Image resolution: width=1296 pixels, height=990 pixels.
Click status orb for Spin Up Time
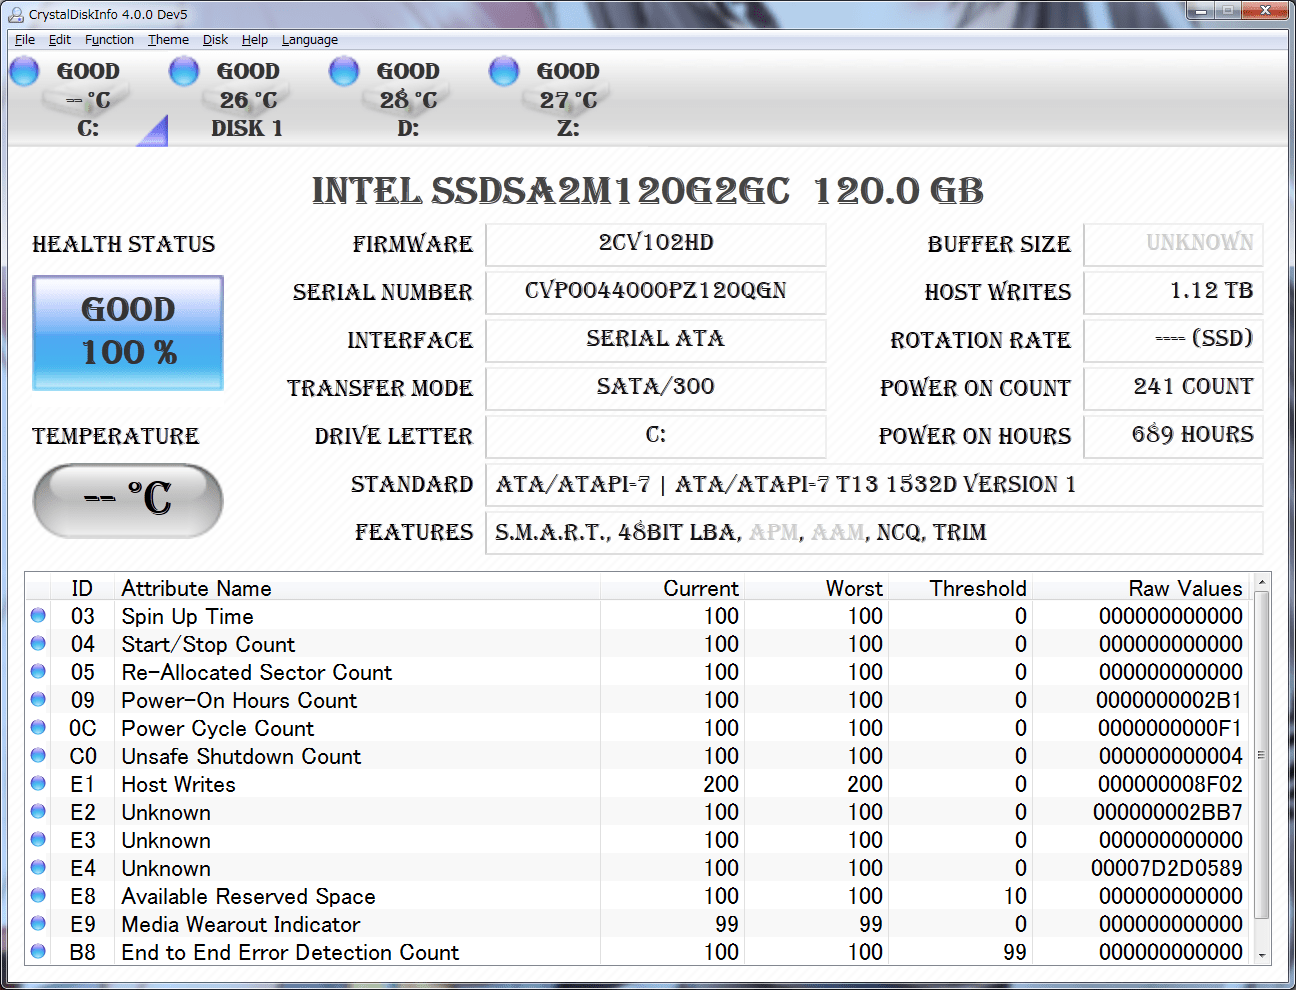(38, 615)
